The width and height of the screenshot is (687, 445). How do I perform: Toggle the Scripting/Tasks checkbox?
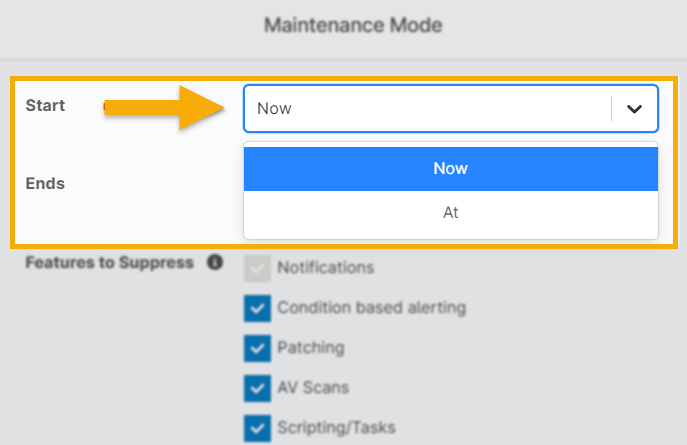[256, 428]
